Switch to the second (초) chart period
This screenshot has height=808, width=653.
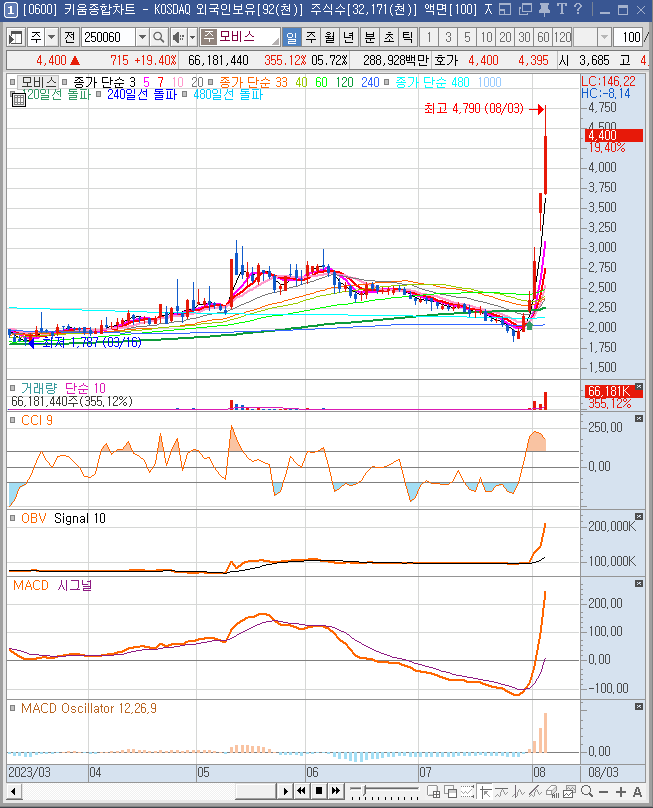point(389,37)
